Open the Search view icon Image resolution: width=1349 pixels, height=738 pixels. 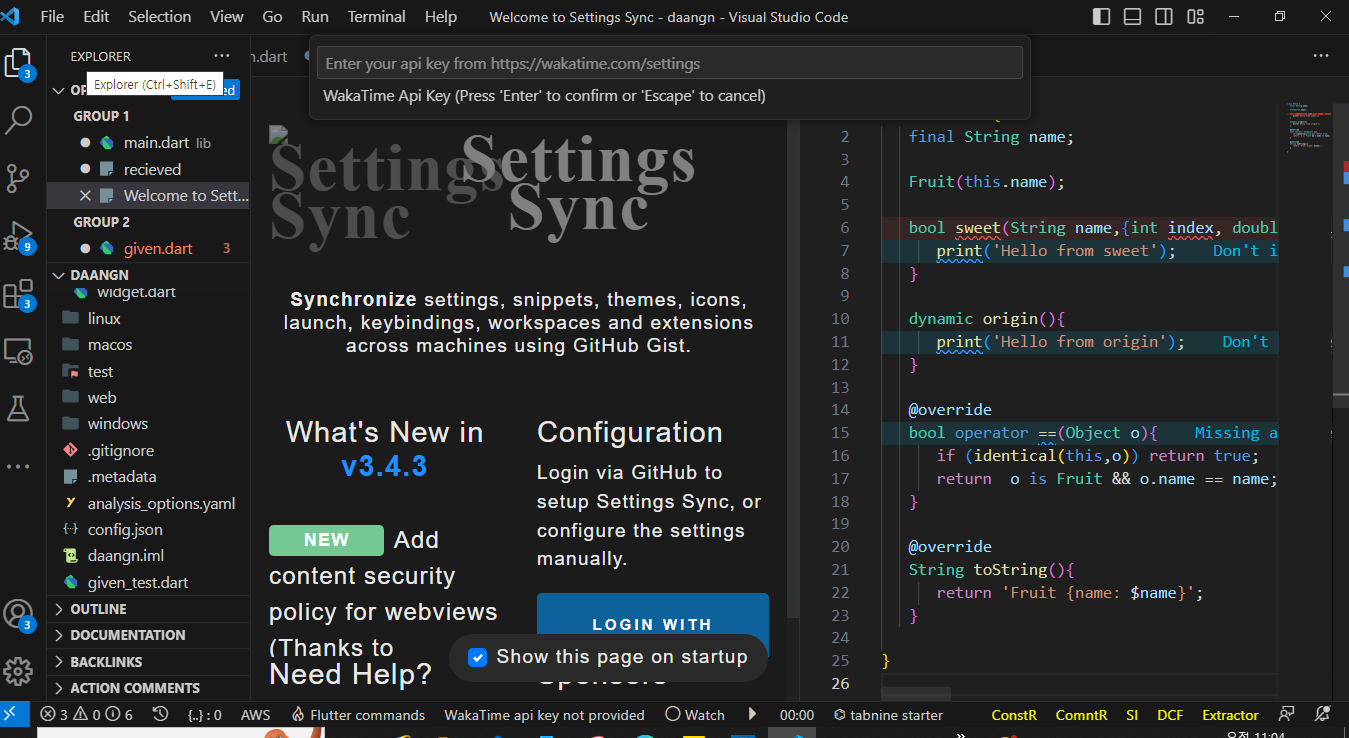19,121
